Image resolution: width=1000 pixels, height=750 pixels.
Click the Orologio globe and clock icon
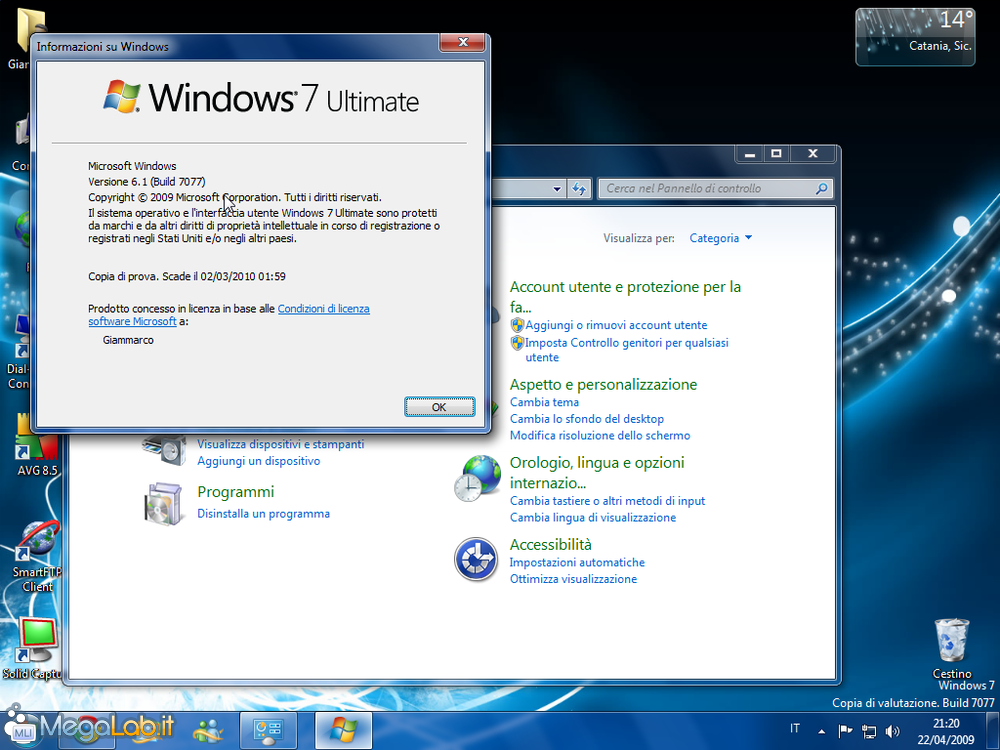pos(476,478)
